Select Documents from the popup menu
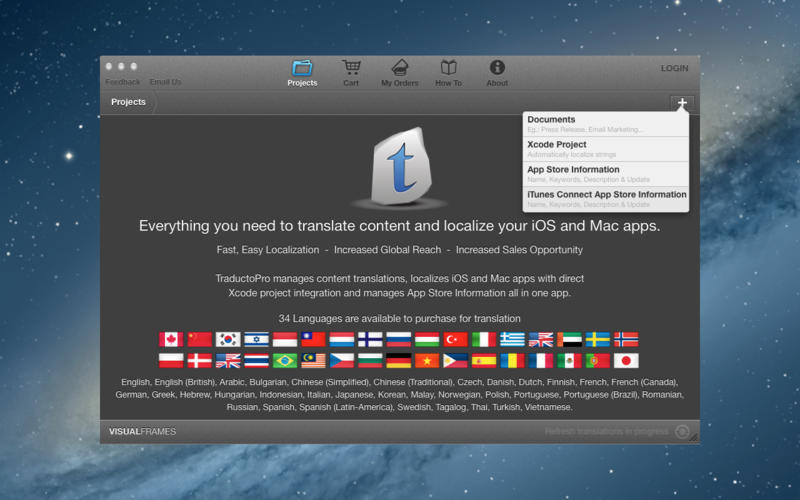800x500 pixels. pos(606,124)
